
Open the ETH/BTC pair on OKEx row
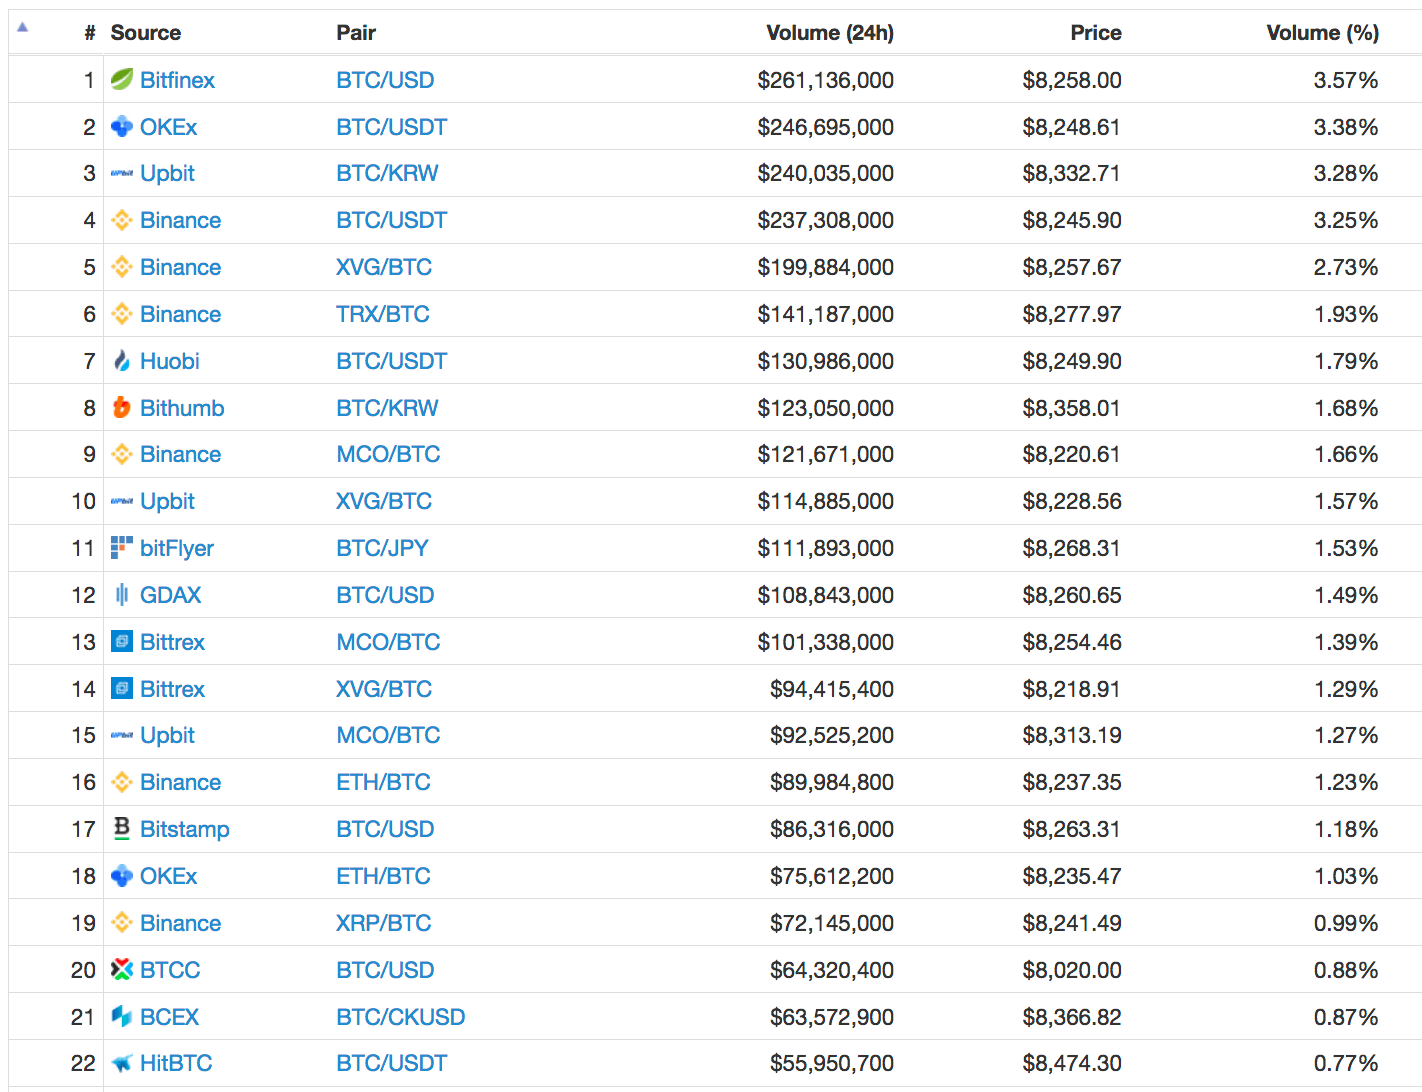point(383,876)
